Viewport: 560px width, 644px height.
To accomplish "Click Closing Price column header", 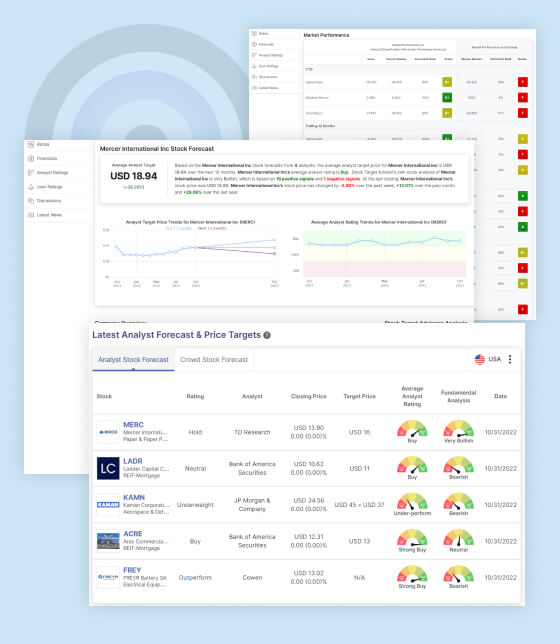I will 309,396.
